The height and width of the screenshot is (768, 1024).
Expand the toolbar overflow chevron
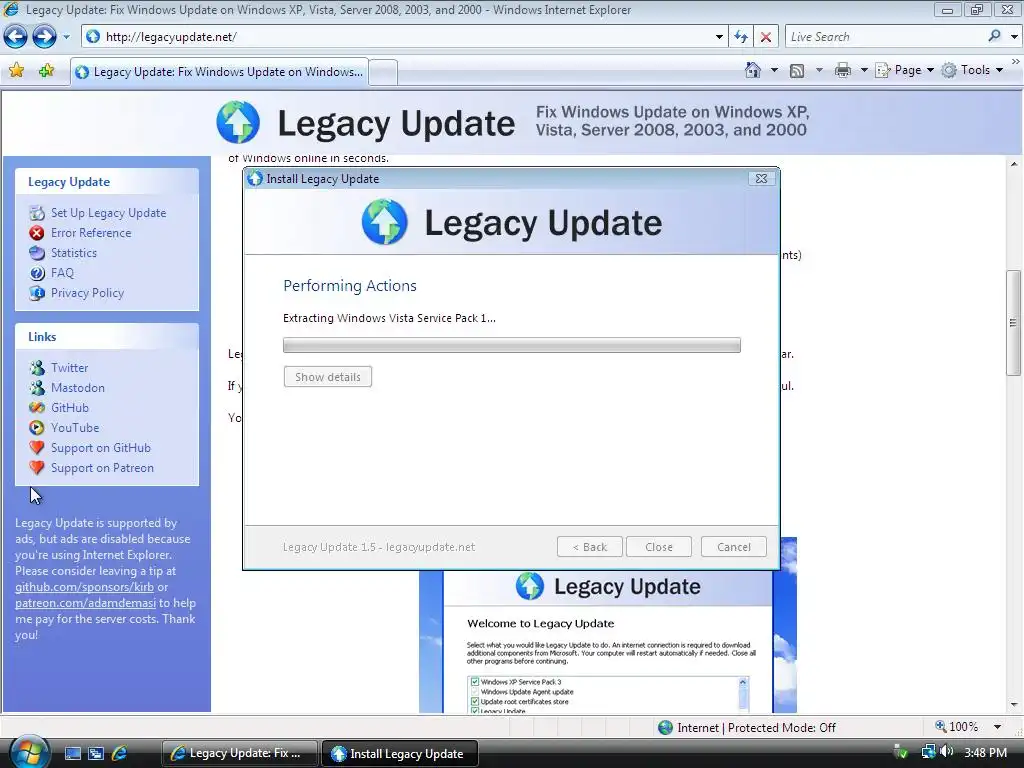click(1016, 61)
